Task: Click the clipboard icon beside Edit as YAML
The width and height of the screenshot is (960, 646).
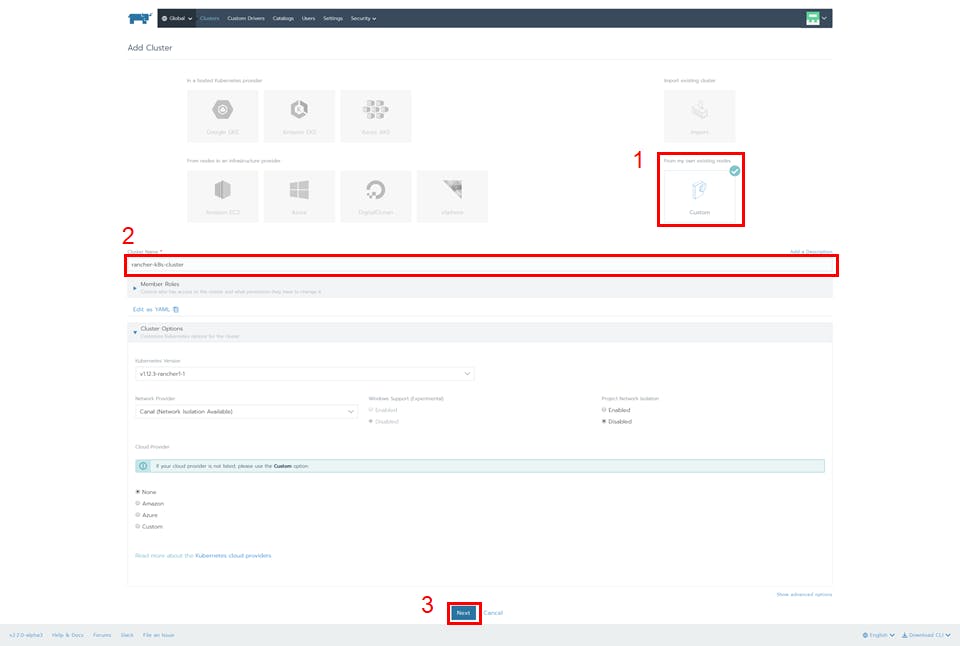Action: point(176,310)
